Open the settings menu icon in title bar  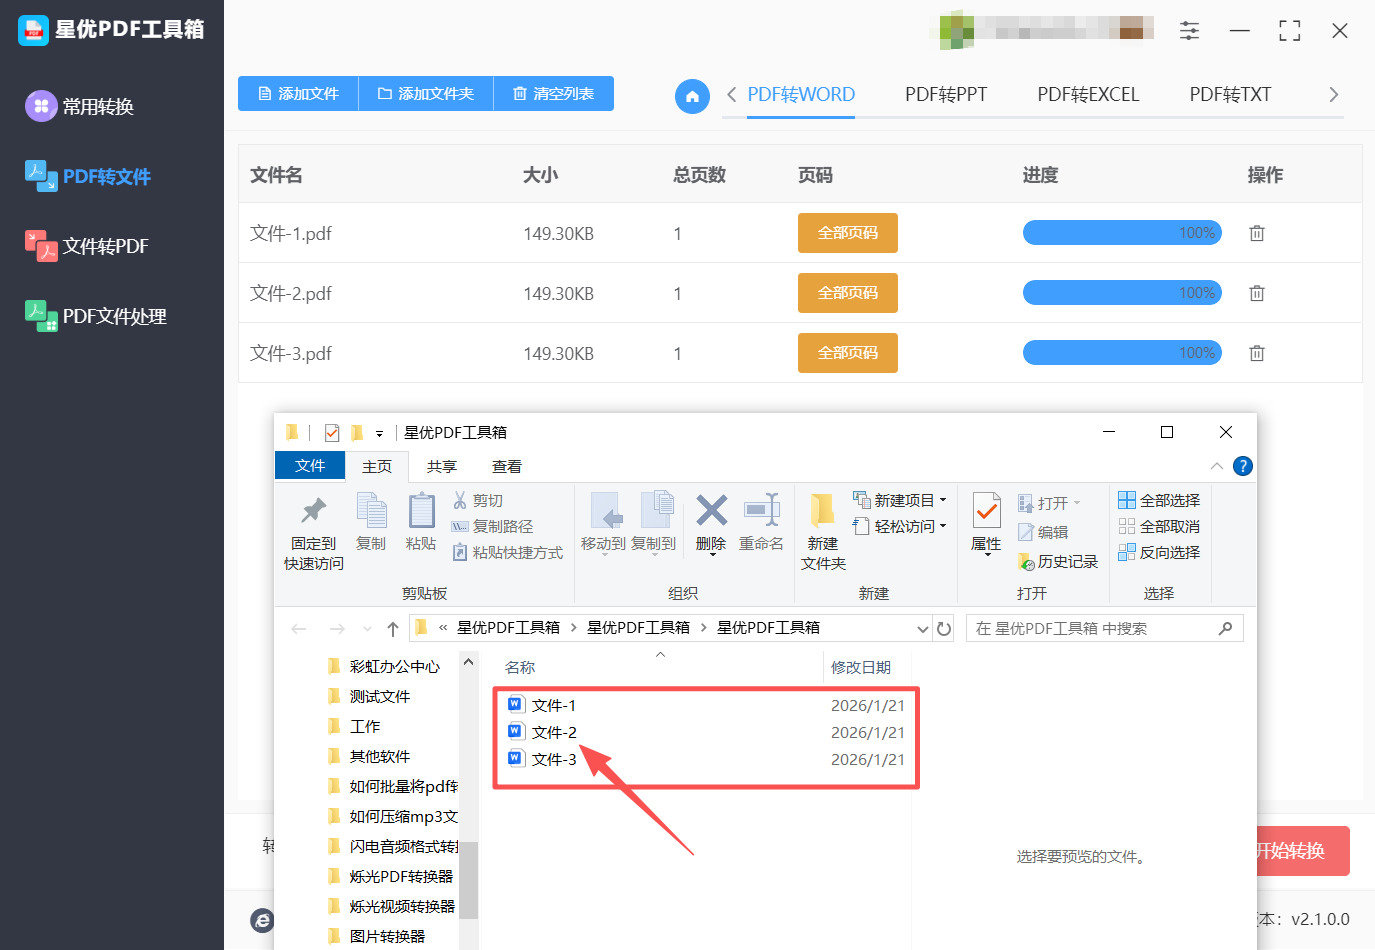click(1189, 31)
